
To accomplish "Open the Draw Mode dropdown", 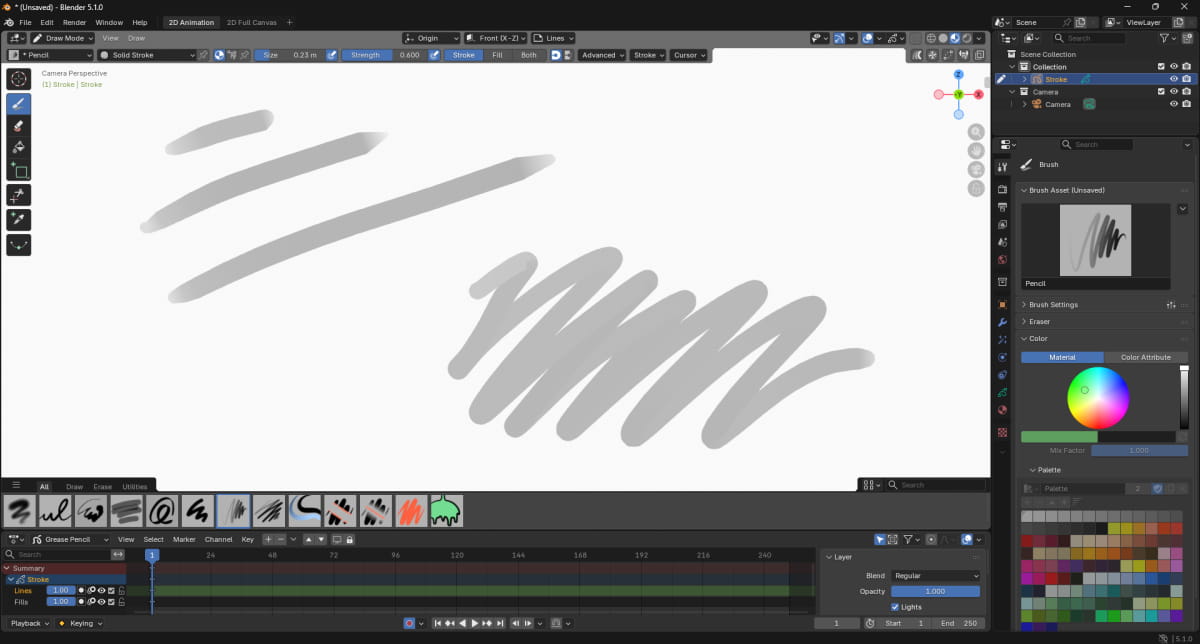I will (62, 38).
